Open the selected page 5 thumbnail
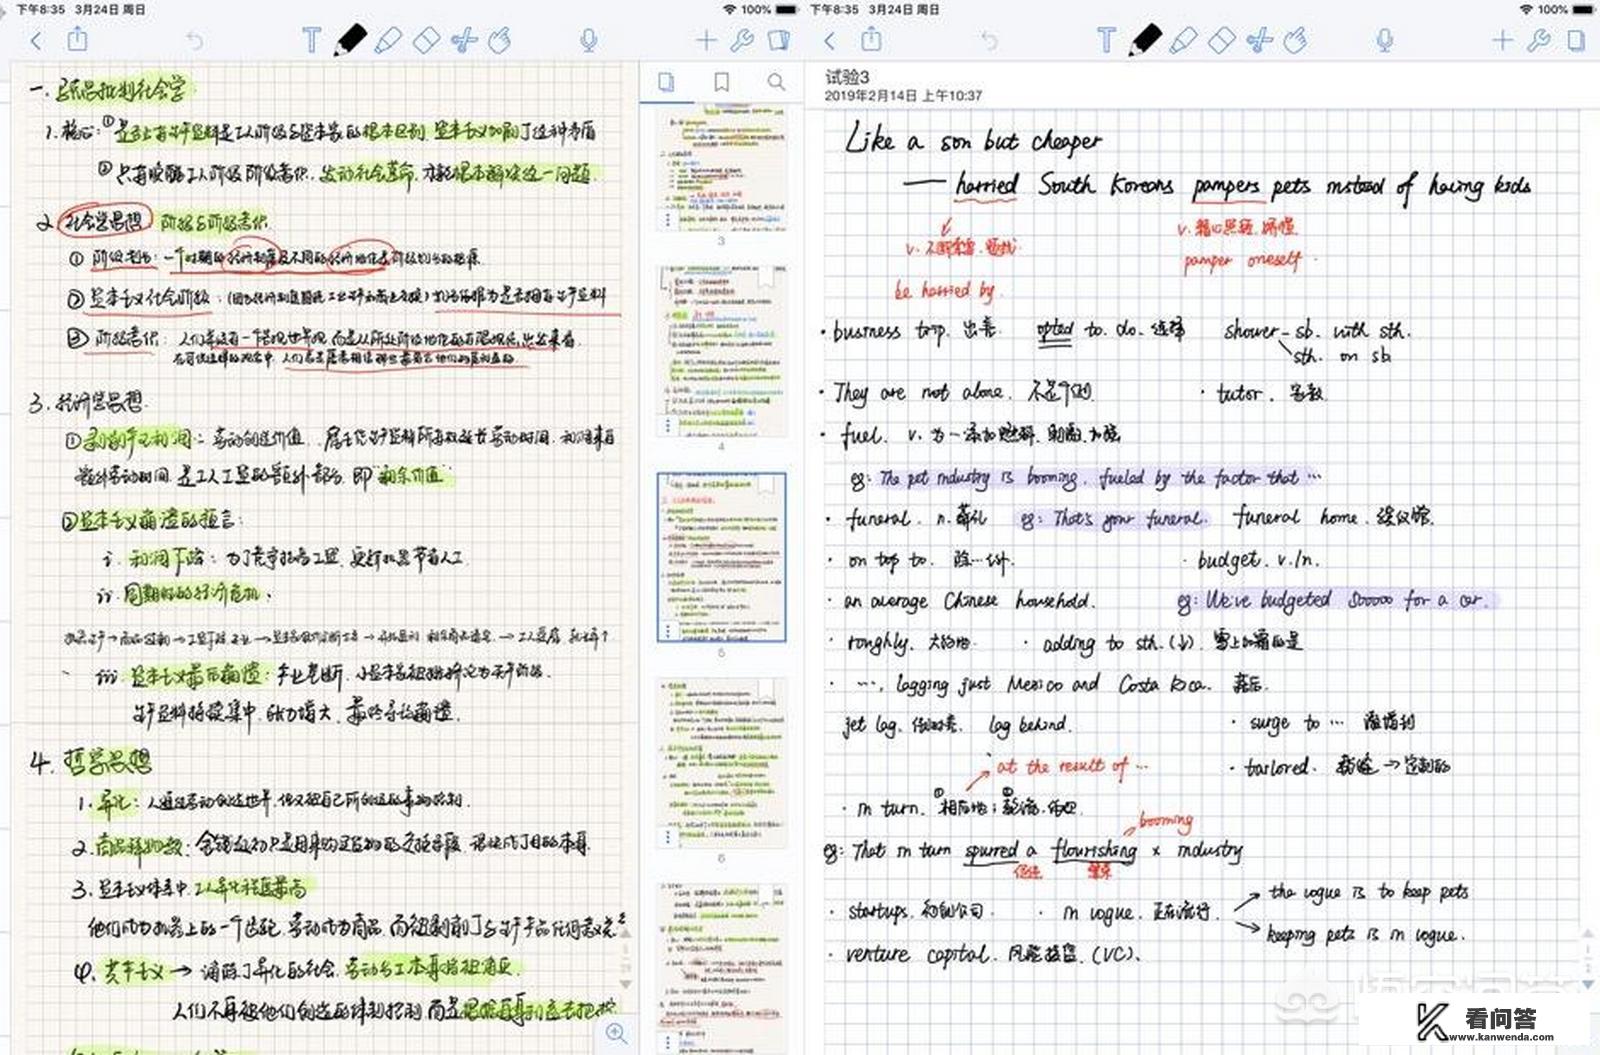The width and height of the screenshot is (1600, 1055). (721, 557)
